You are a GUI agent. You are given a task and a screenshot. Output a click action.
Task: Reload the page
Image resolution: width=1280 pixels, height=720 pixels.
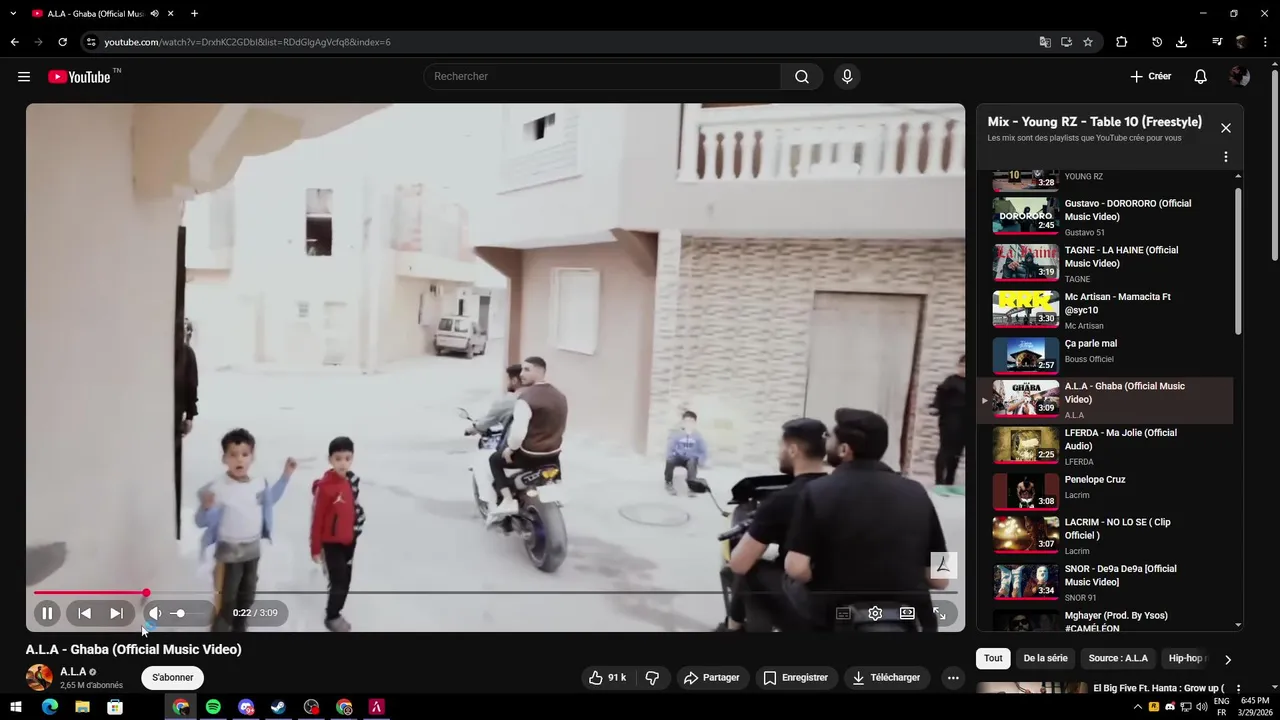pos(62,42)
